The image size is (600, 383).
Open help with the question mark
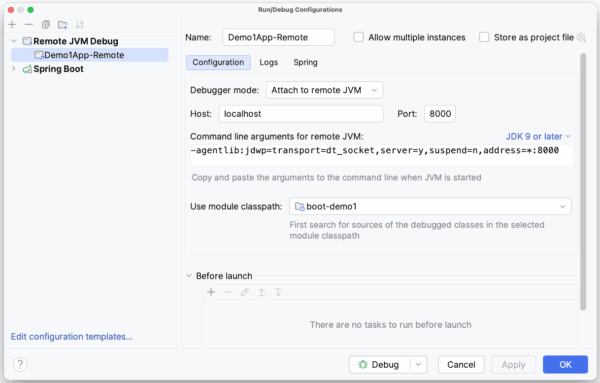(20, 364)
